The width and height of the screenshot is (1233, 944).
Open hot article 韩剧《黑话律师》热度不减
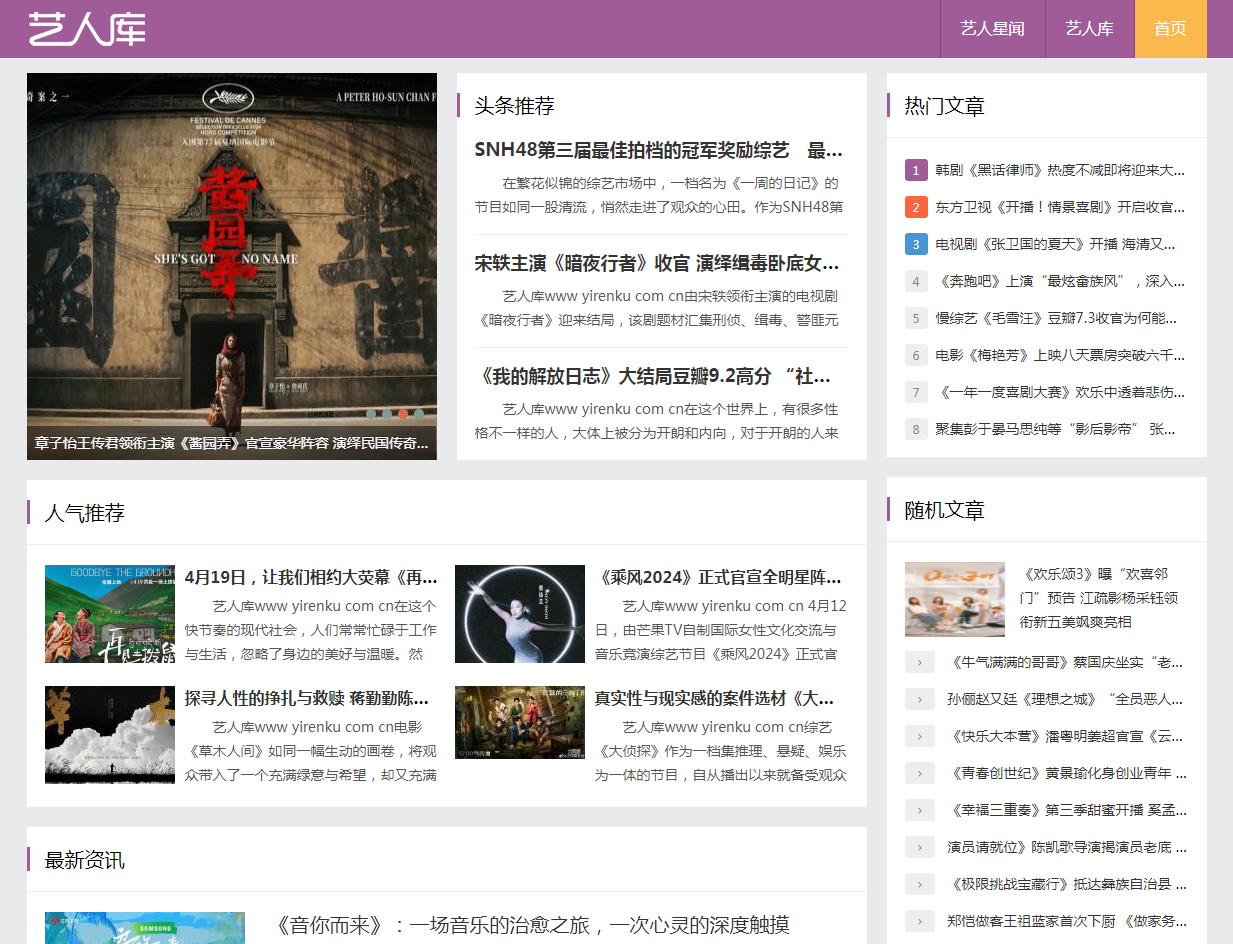point(1060,170)
